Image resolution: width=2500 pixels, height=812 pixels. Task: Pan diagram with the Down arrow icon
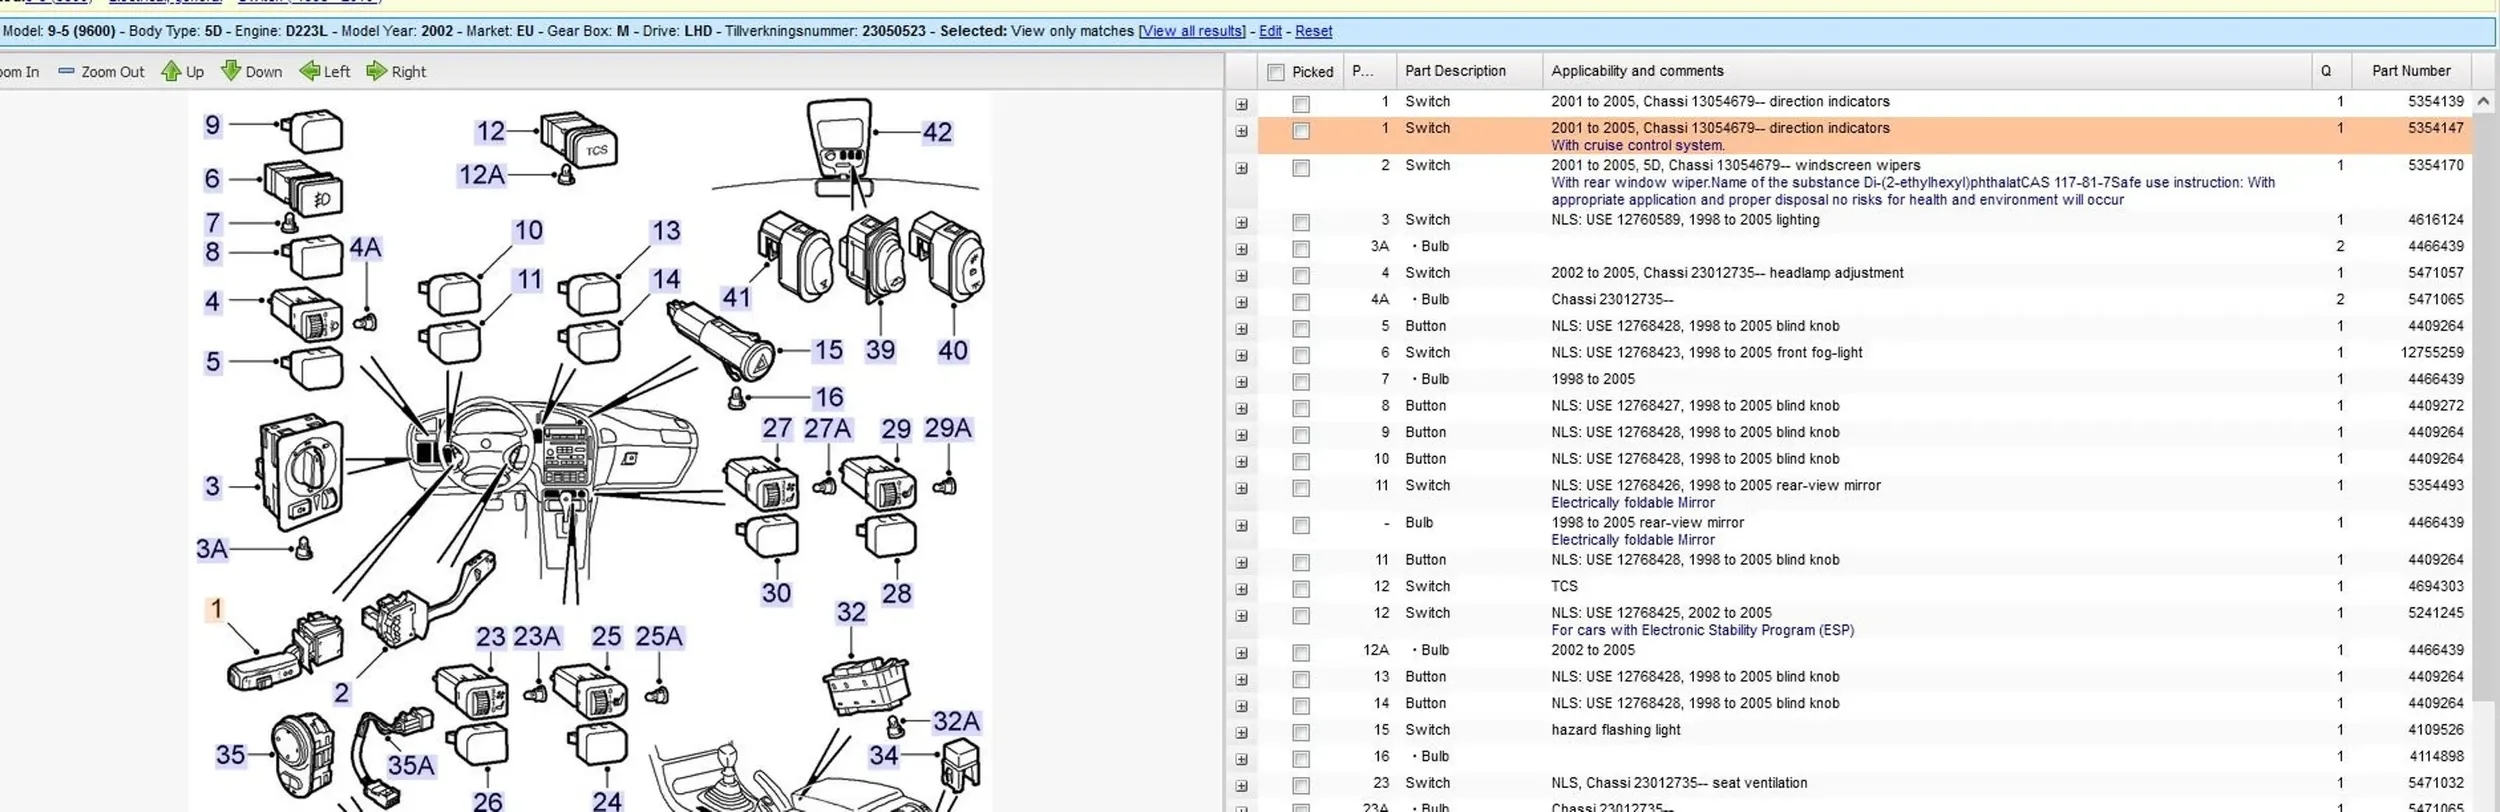click(231, 72)
